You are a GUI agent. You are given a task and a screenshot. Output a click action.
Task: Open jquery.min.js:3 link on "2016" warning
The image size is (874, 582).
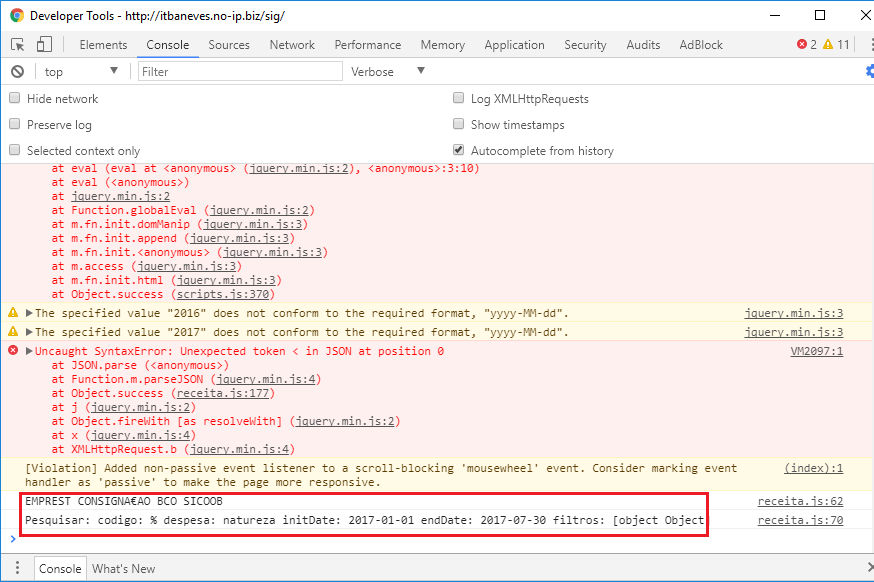794,313
